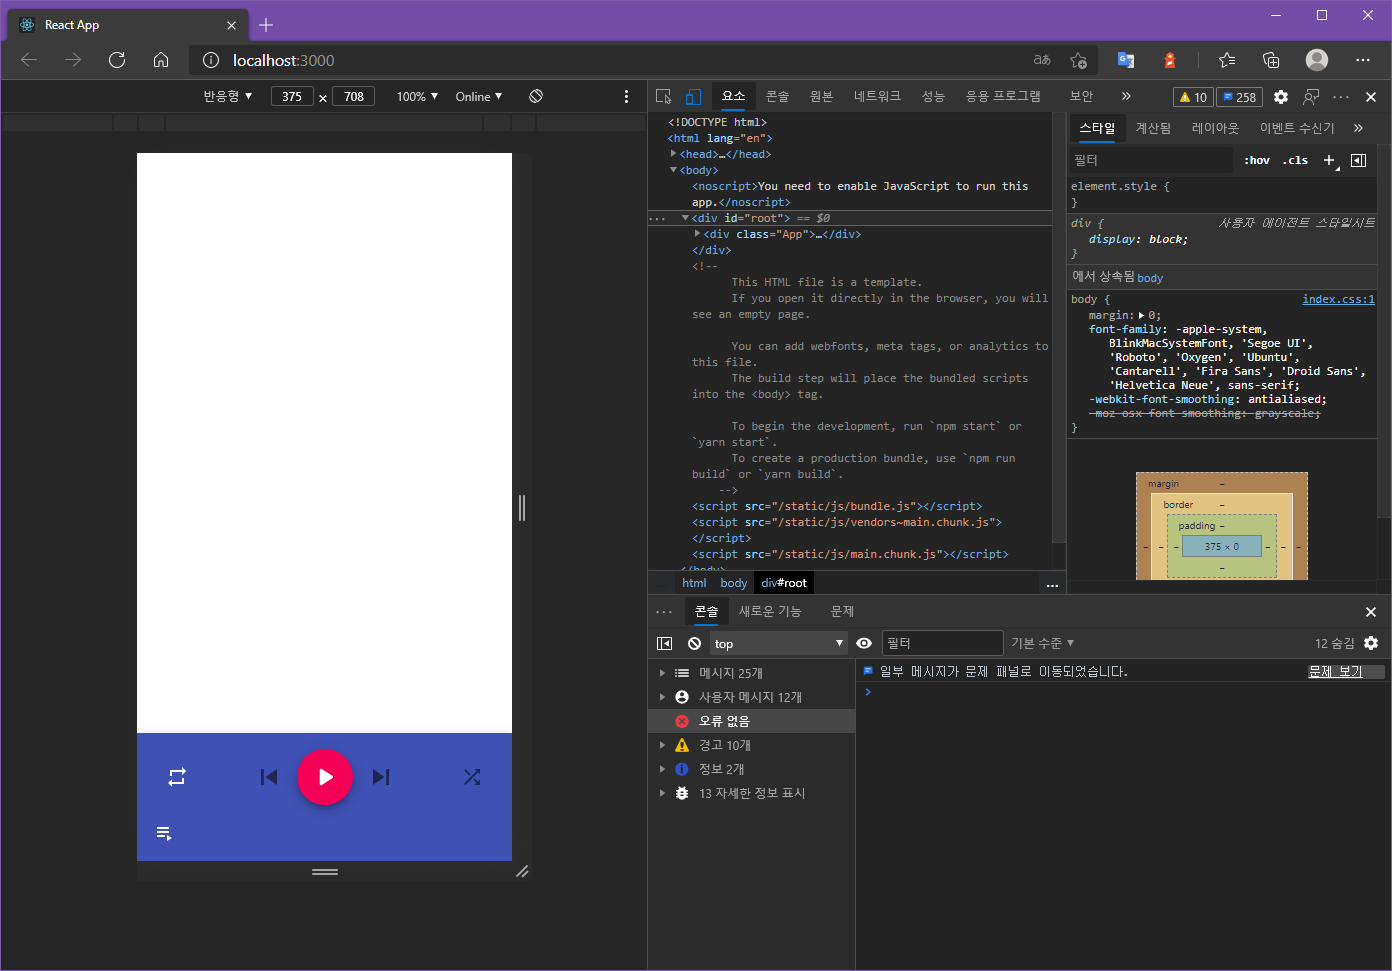The width and height of the screenshot is (1392, 971).
Task: Clear the console icon
Action: [x=694, y=643]
